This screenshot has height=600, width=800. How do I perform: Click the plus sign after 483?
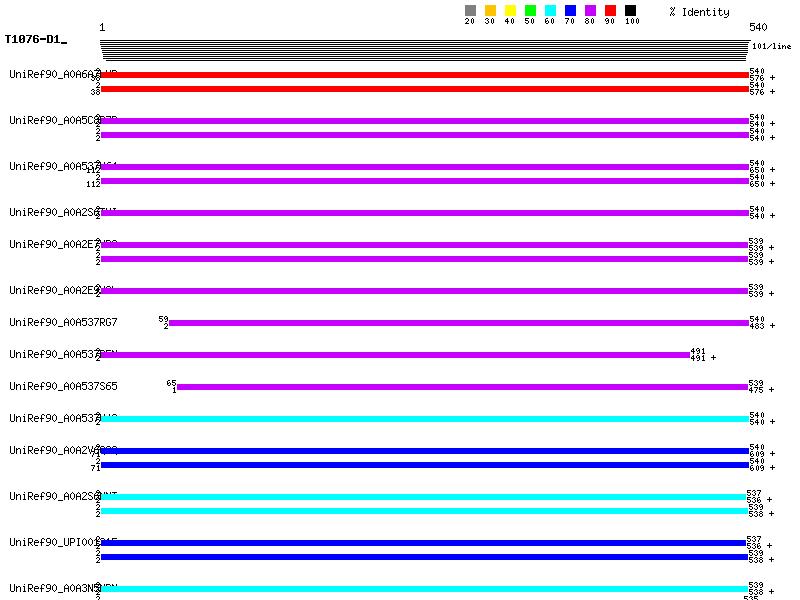point(772,326)
